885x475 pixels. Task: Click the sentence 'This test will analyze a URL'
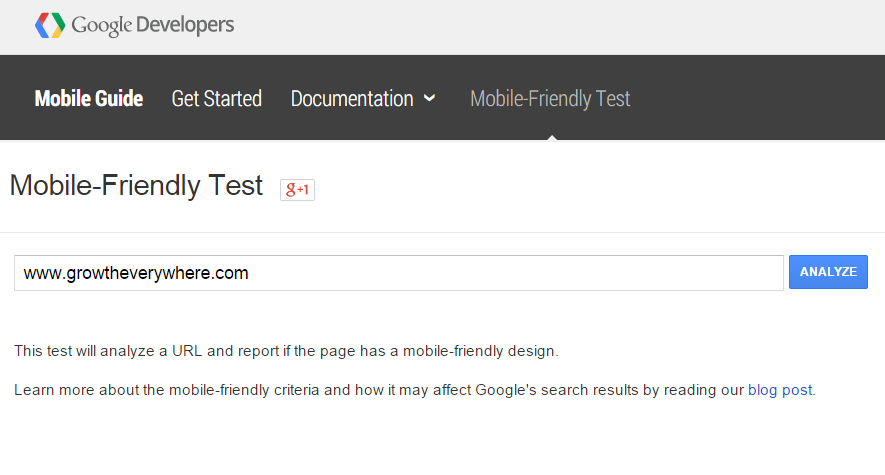(286, 351)
